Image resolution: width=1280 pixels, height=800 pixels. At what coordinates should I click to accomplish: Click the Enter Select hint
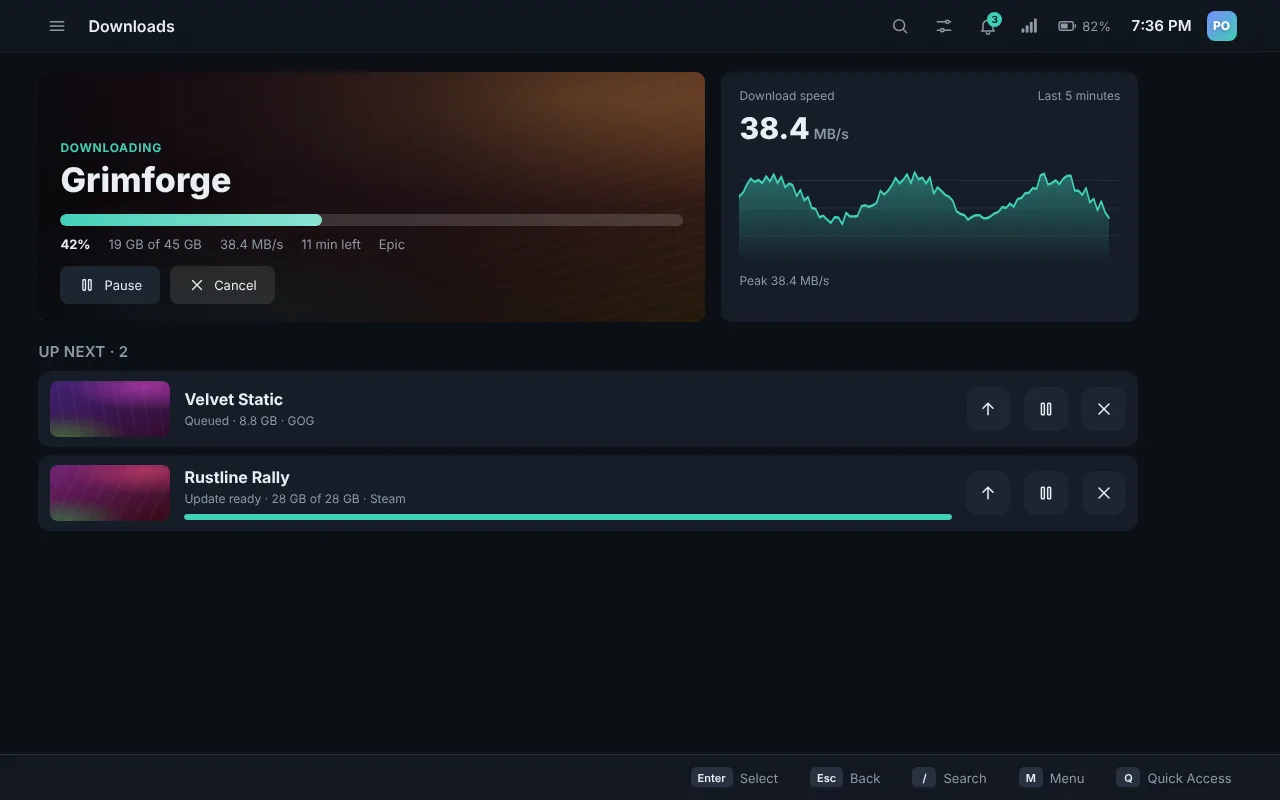point(735,778)
